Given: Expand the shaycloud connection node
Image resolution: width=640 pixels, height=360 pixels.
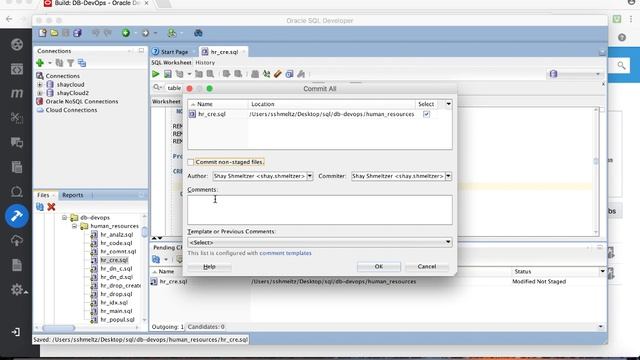Looking at the screenshot, I should (40, 84).
